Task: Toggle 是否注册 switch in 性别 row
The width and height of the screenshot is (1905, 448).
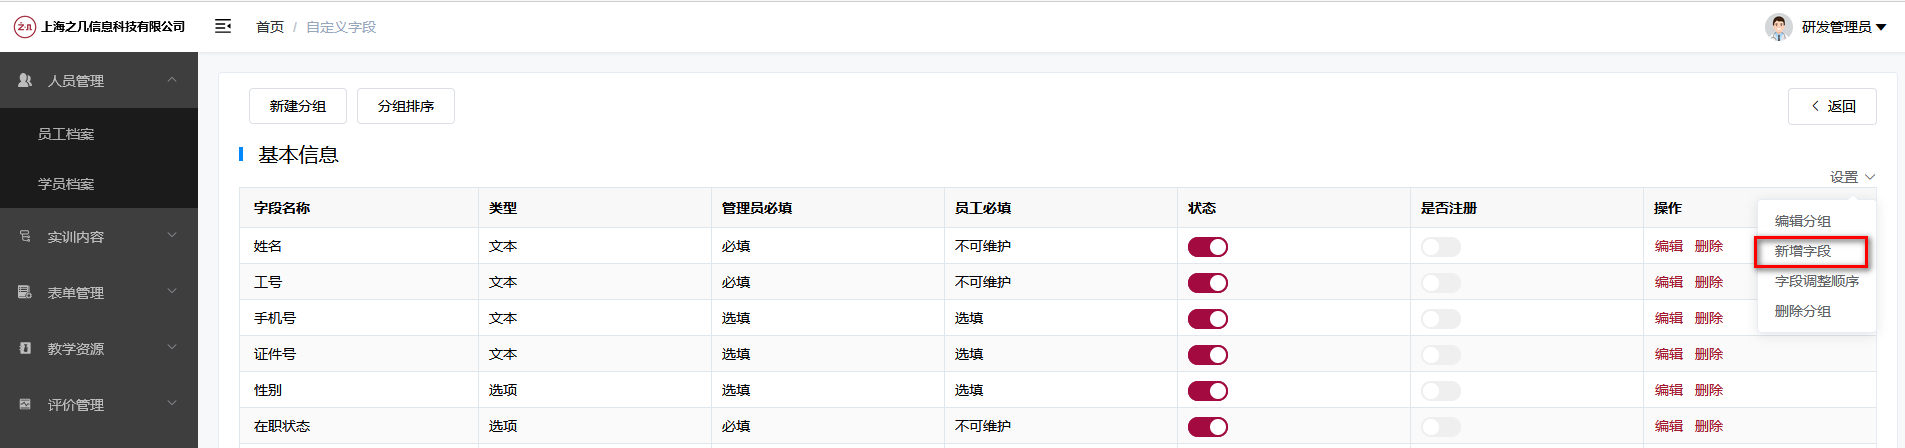Action: coord(1441,391)
